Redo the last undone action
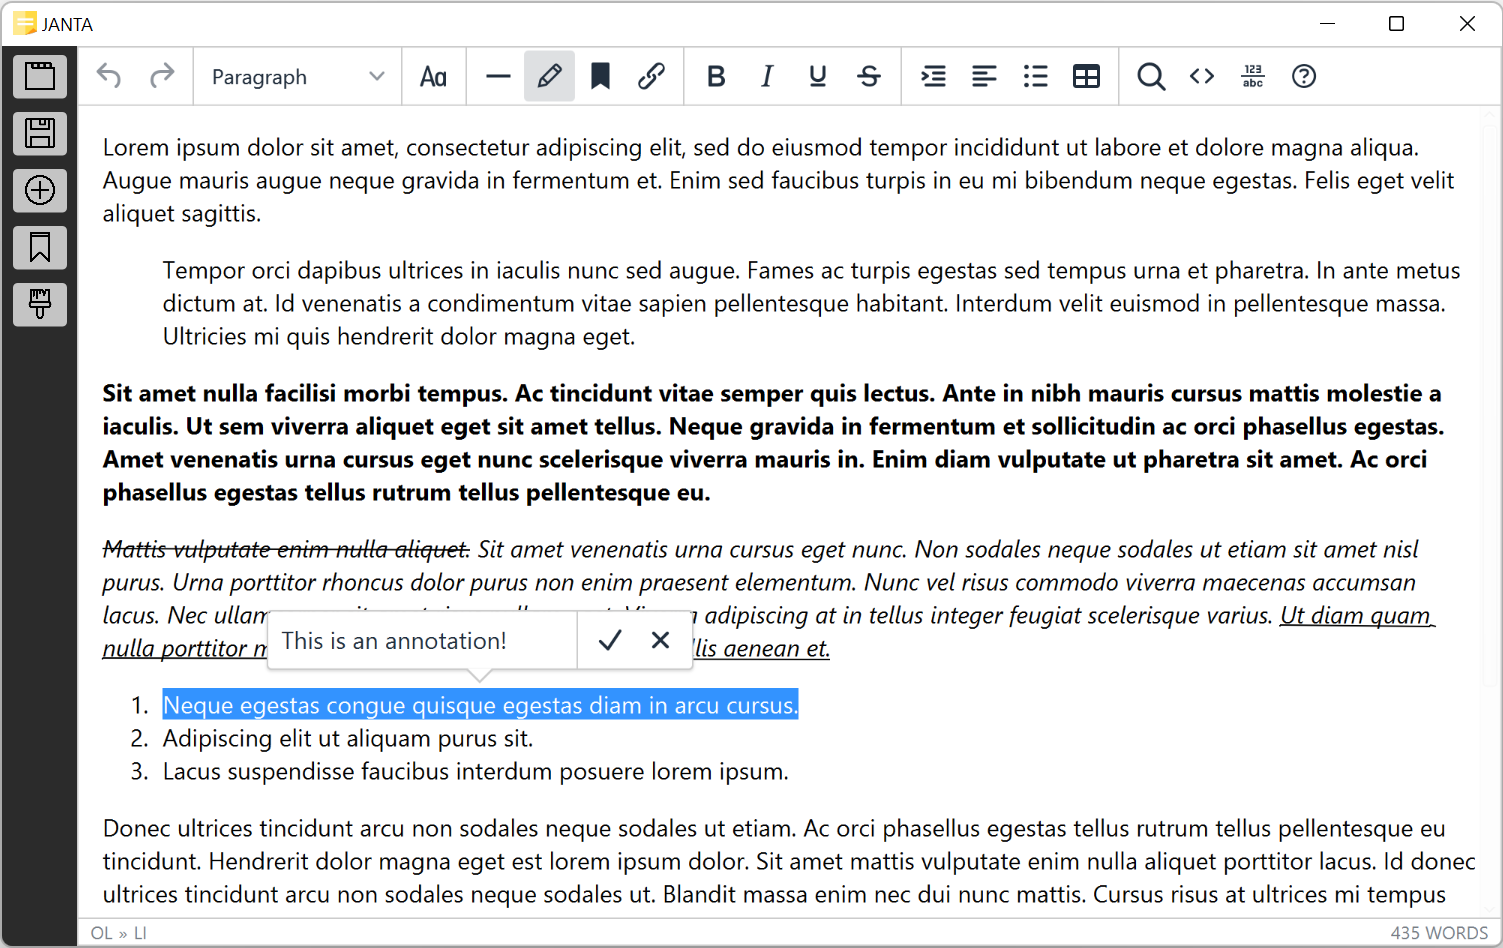 [x=161, y=76]
